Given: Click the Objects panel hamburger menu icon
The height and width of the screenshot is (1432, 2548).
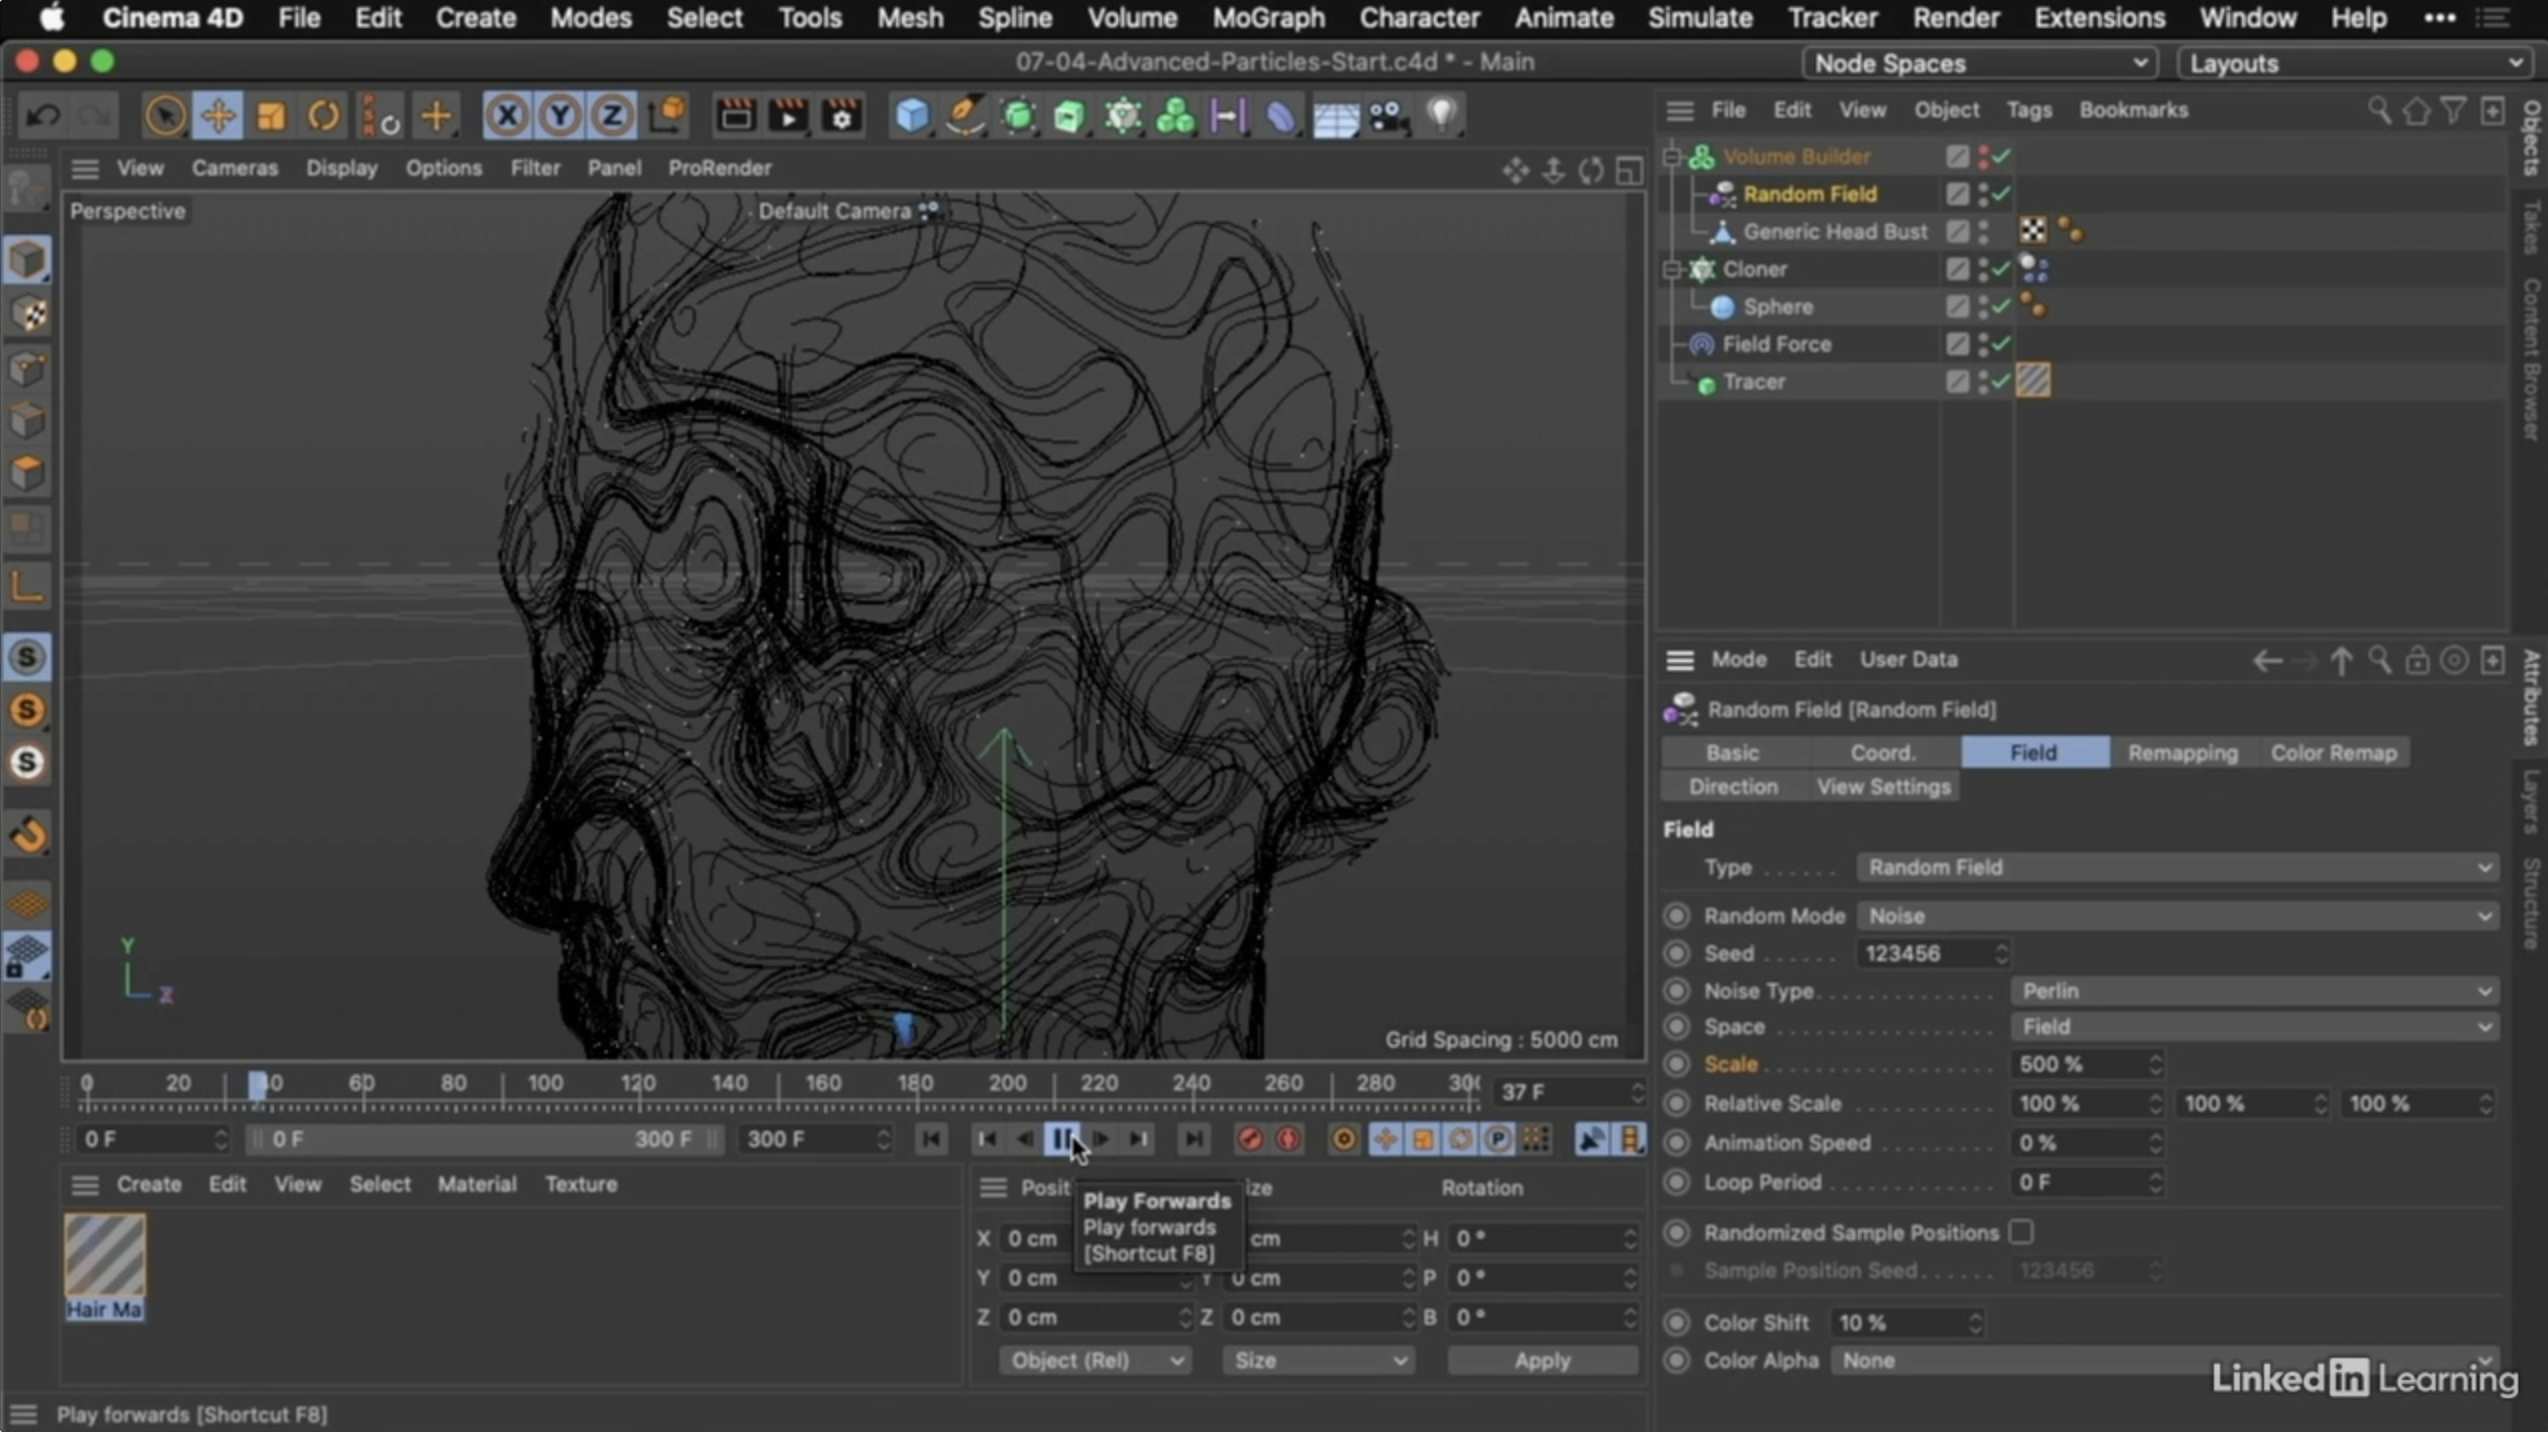Looking at the screenshot, I should point(1678,110).
